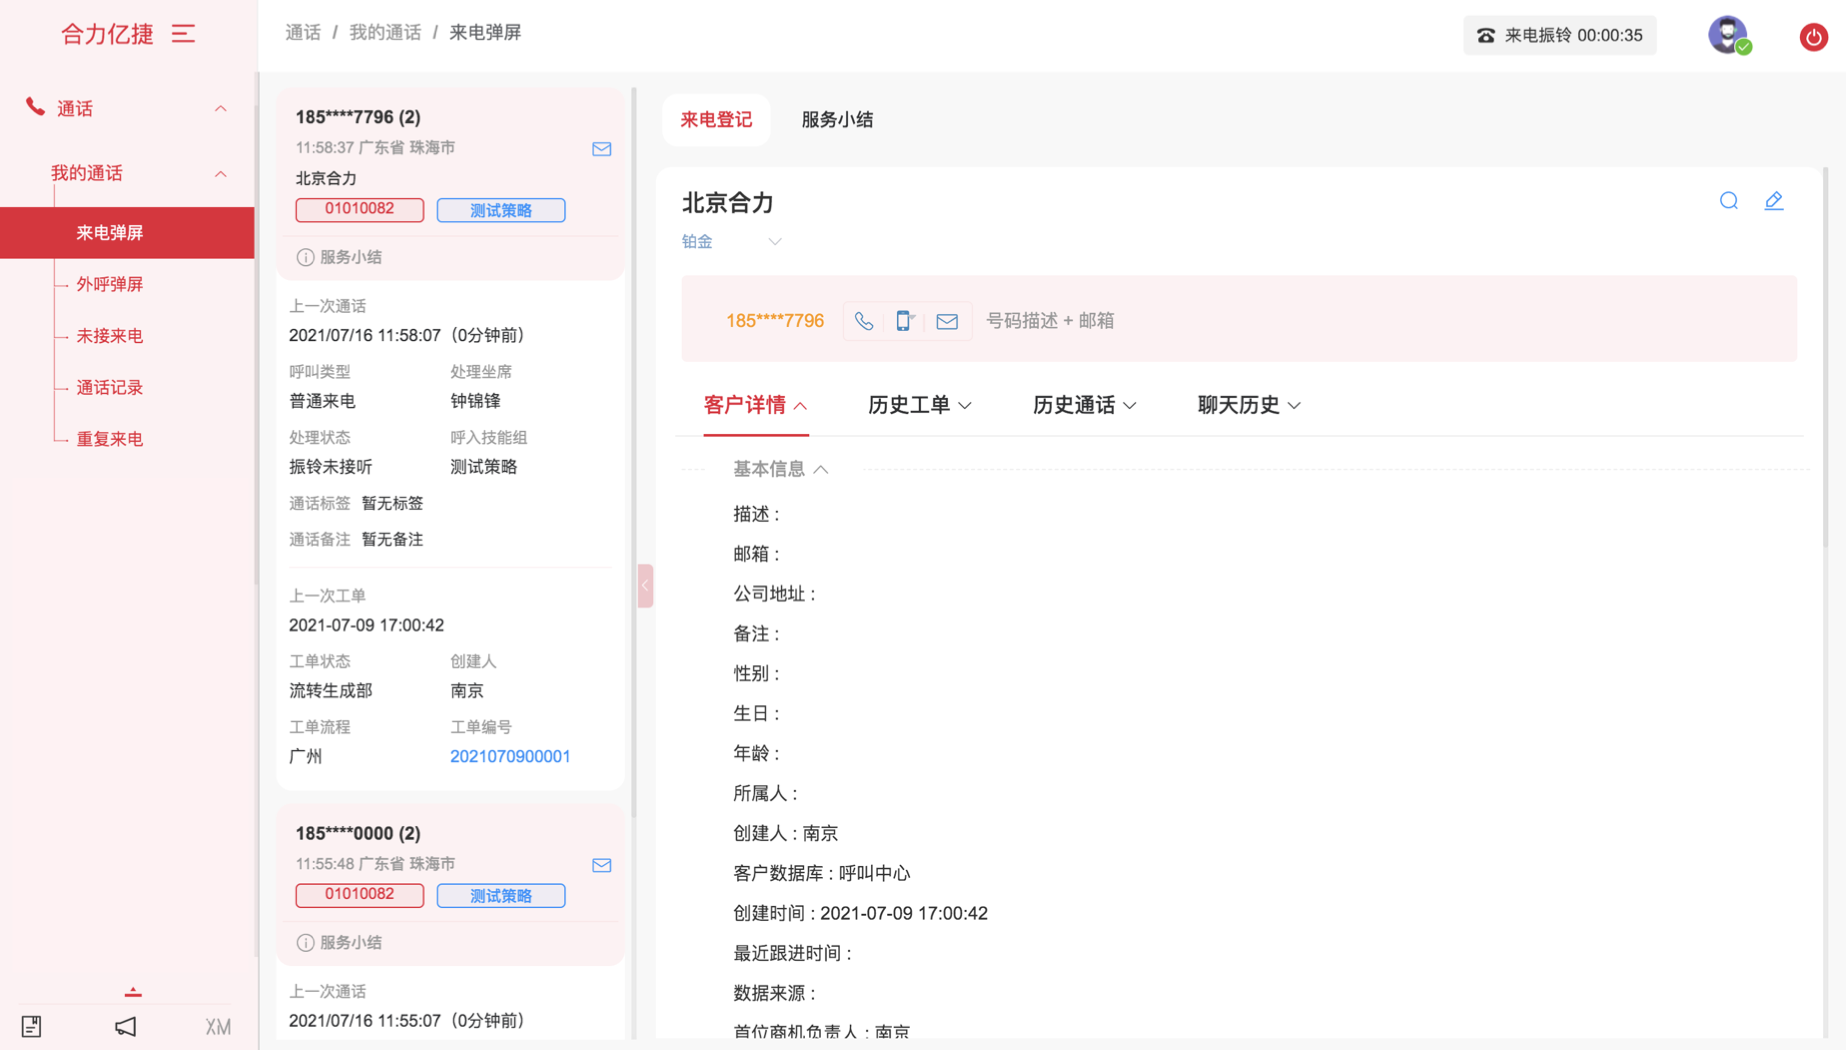
Task: Click the hamburger menu icon beside the logo
Action: coord(183,34)
